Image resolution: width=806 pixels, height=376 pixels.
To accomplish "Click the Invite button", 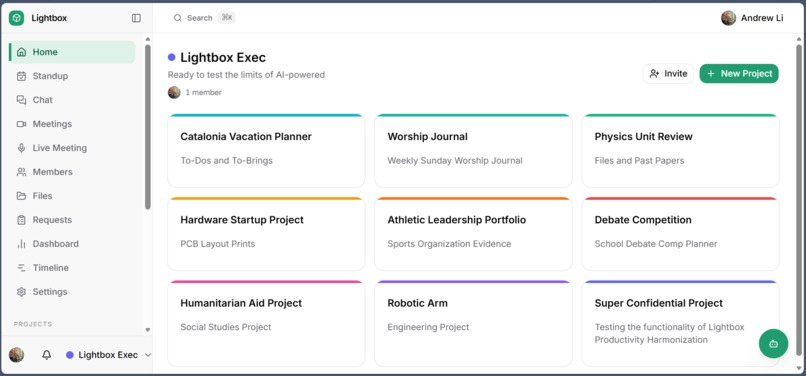I will (x=668, y=74).
